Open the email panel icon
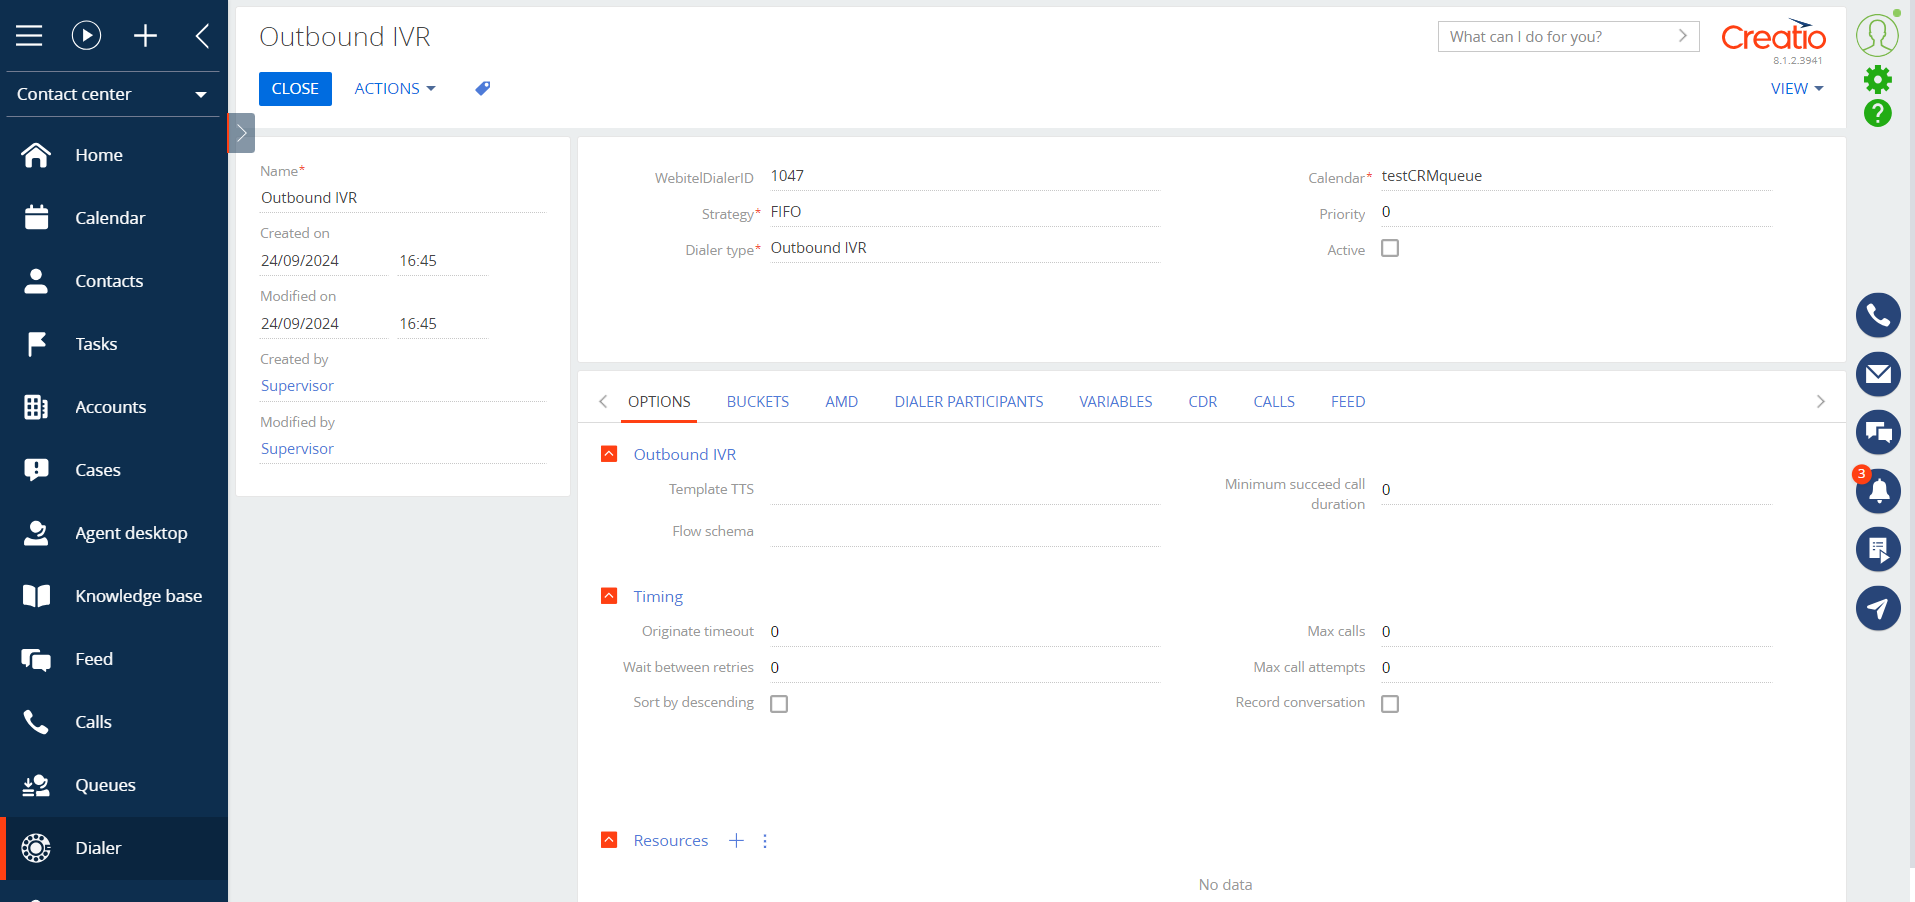1915x902 pixels. (1878, 374)
